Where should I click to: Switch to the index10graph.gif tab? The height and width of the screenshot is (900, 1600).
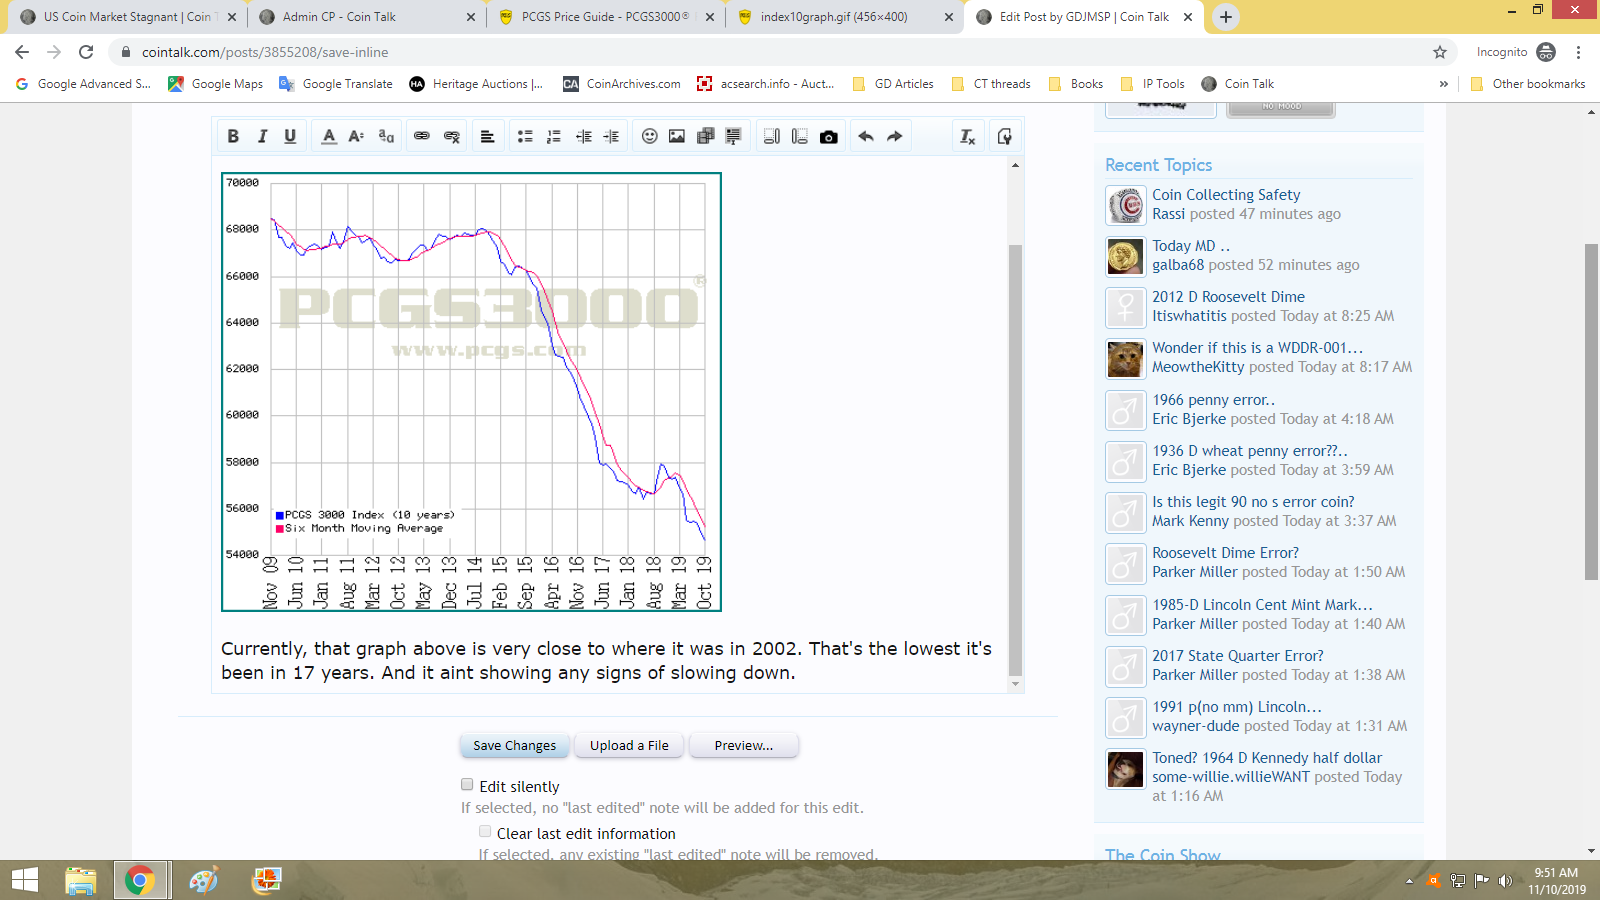(x=844, y=17)
